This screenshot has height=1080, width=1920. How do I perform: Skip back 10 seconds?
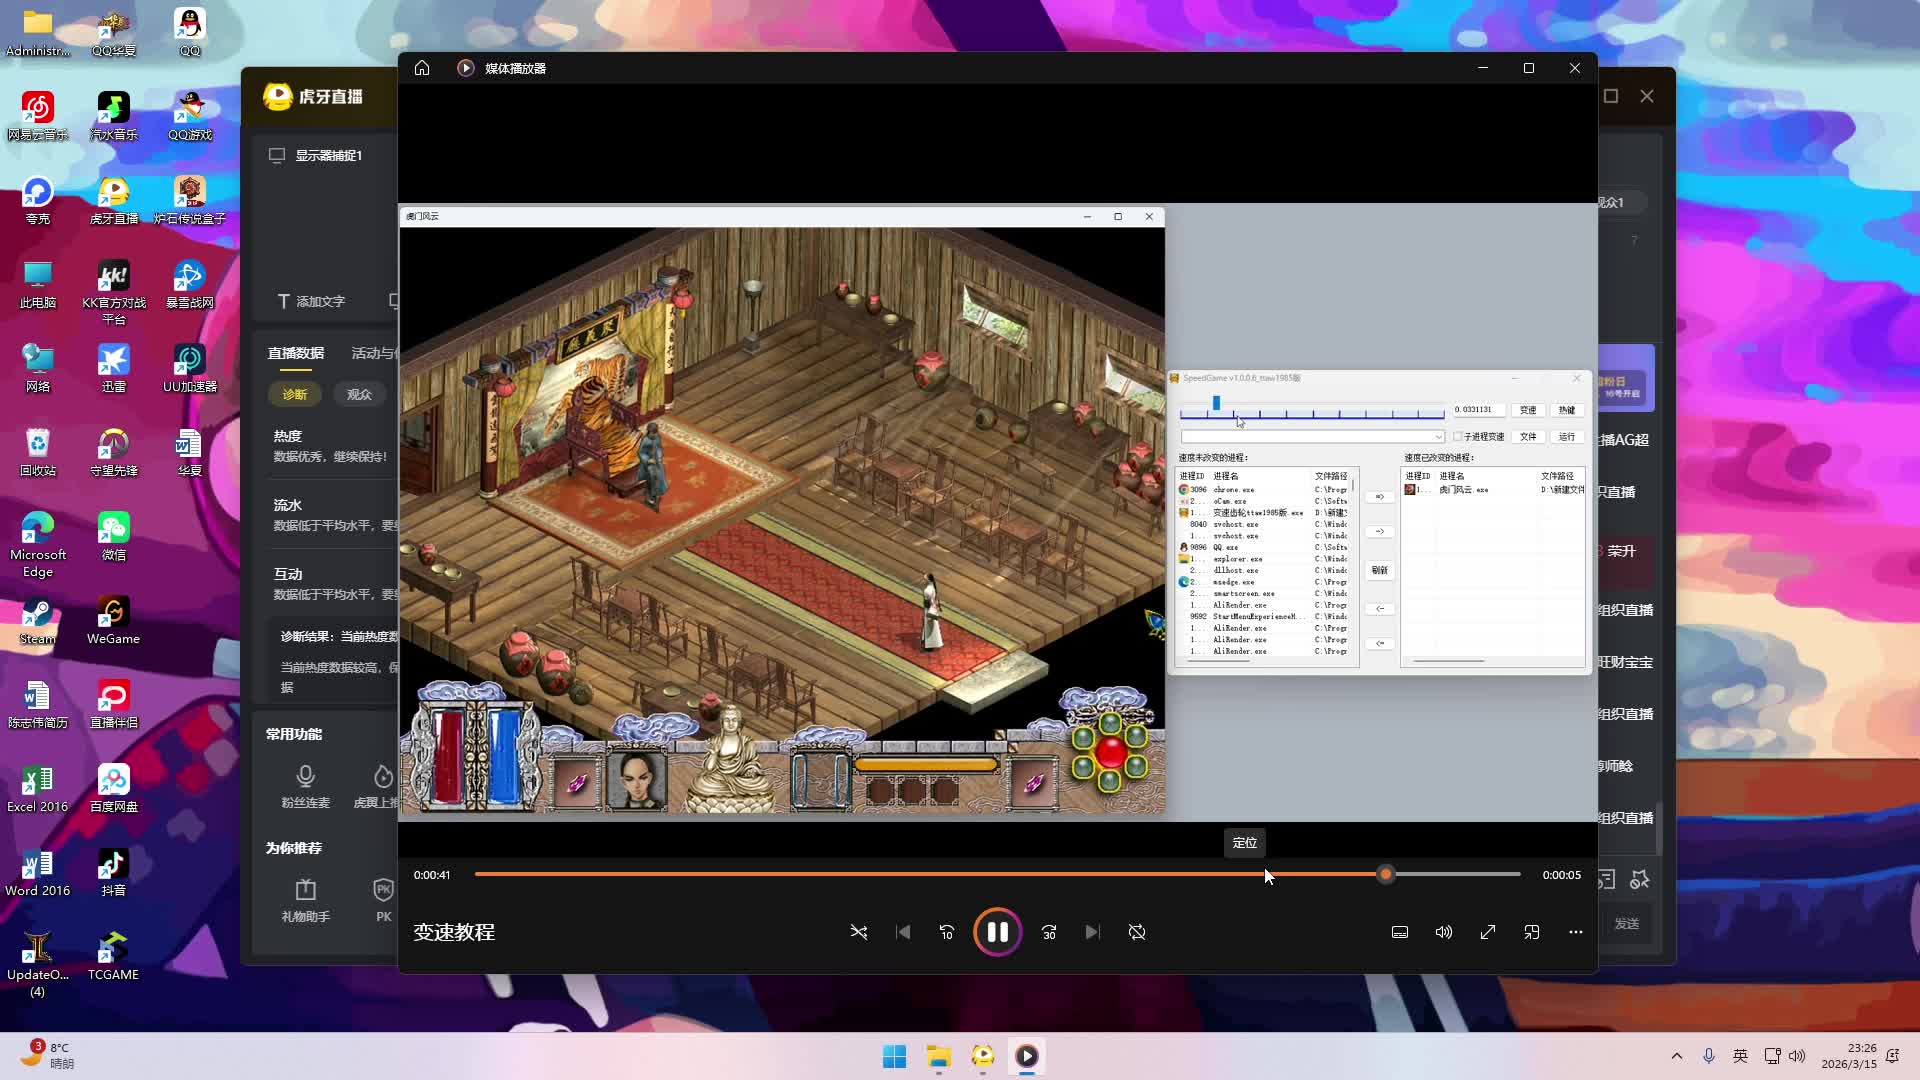click(x=947, y=932)
